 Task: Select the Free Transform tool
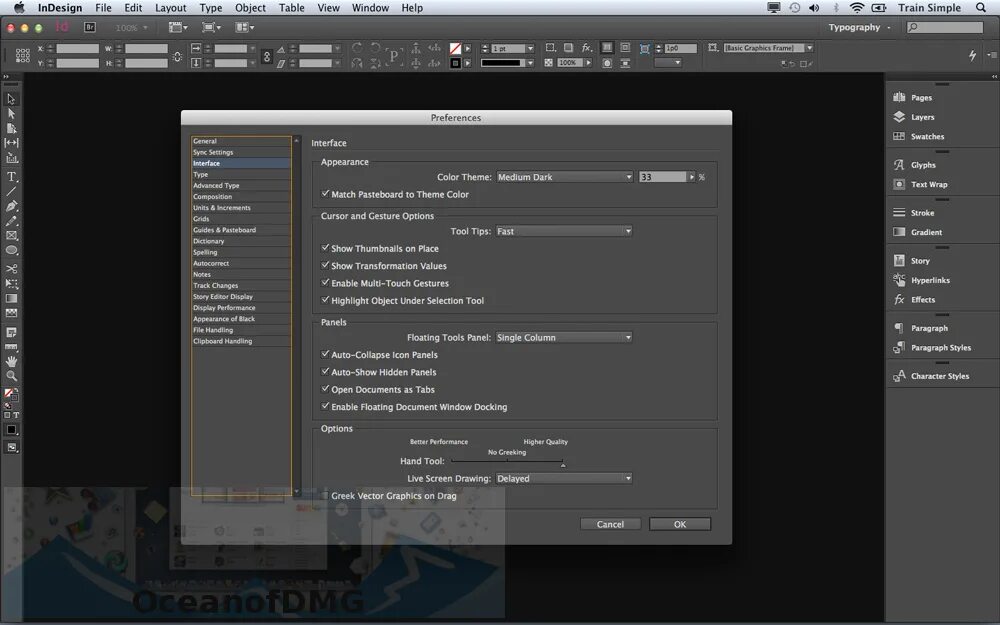pos(11,283)
